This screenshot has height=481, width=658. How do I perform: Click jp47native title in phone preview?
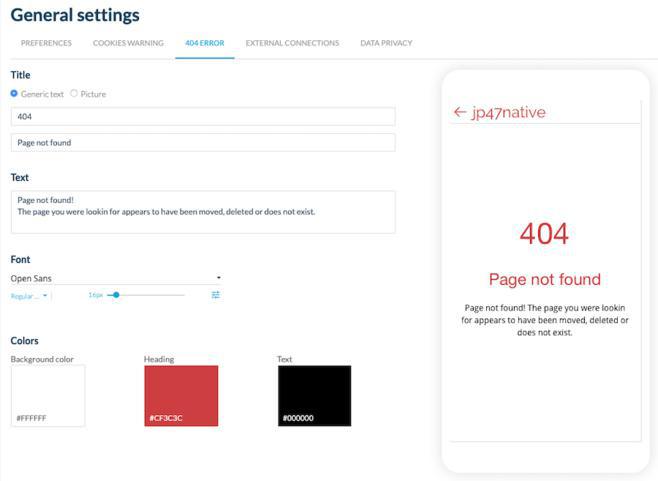(509, 112)
